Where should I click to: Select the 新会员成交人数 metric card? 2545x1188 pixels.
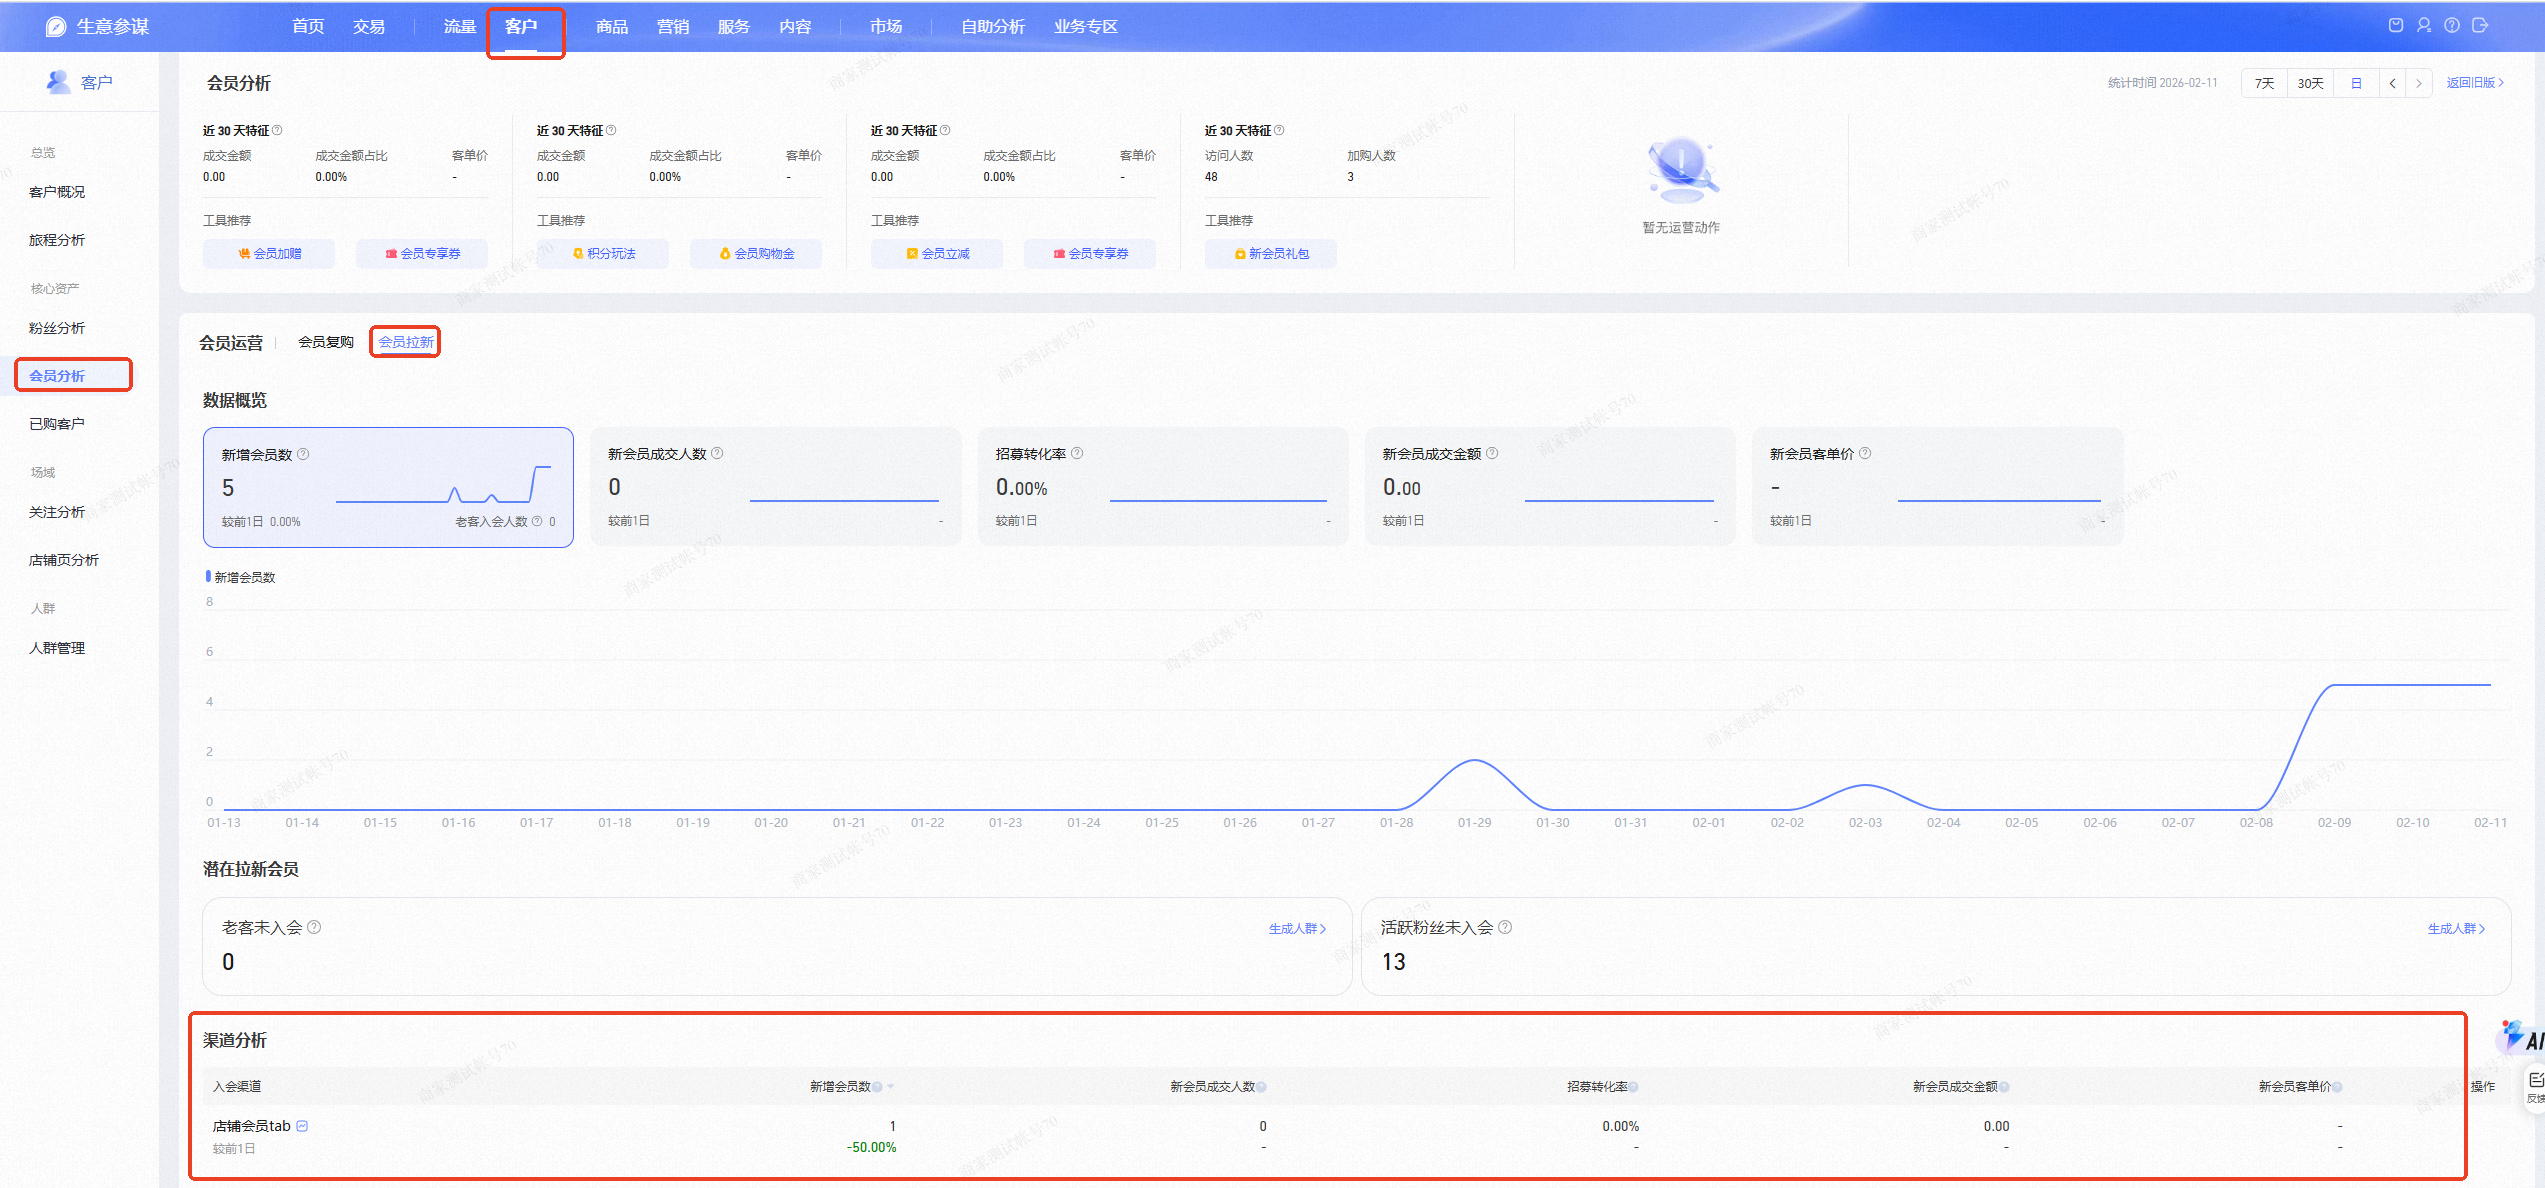[775, 487]
